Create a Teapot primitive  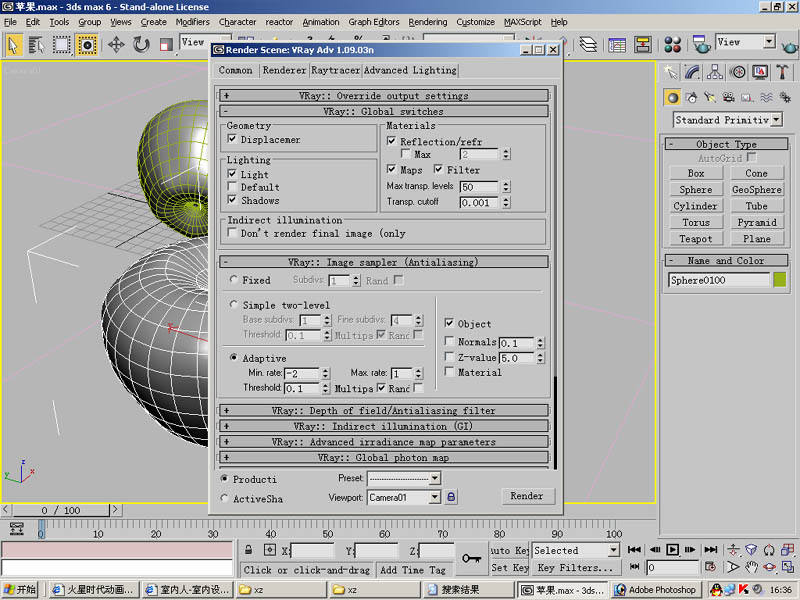pos(695,239)
